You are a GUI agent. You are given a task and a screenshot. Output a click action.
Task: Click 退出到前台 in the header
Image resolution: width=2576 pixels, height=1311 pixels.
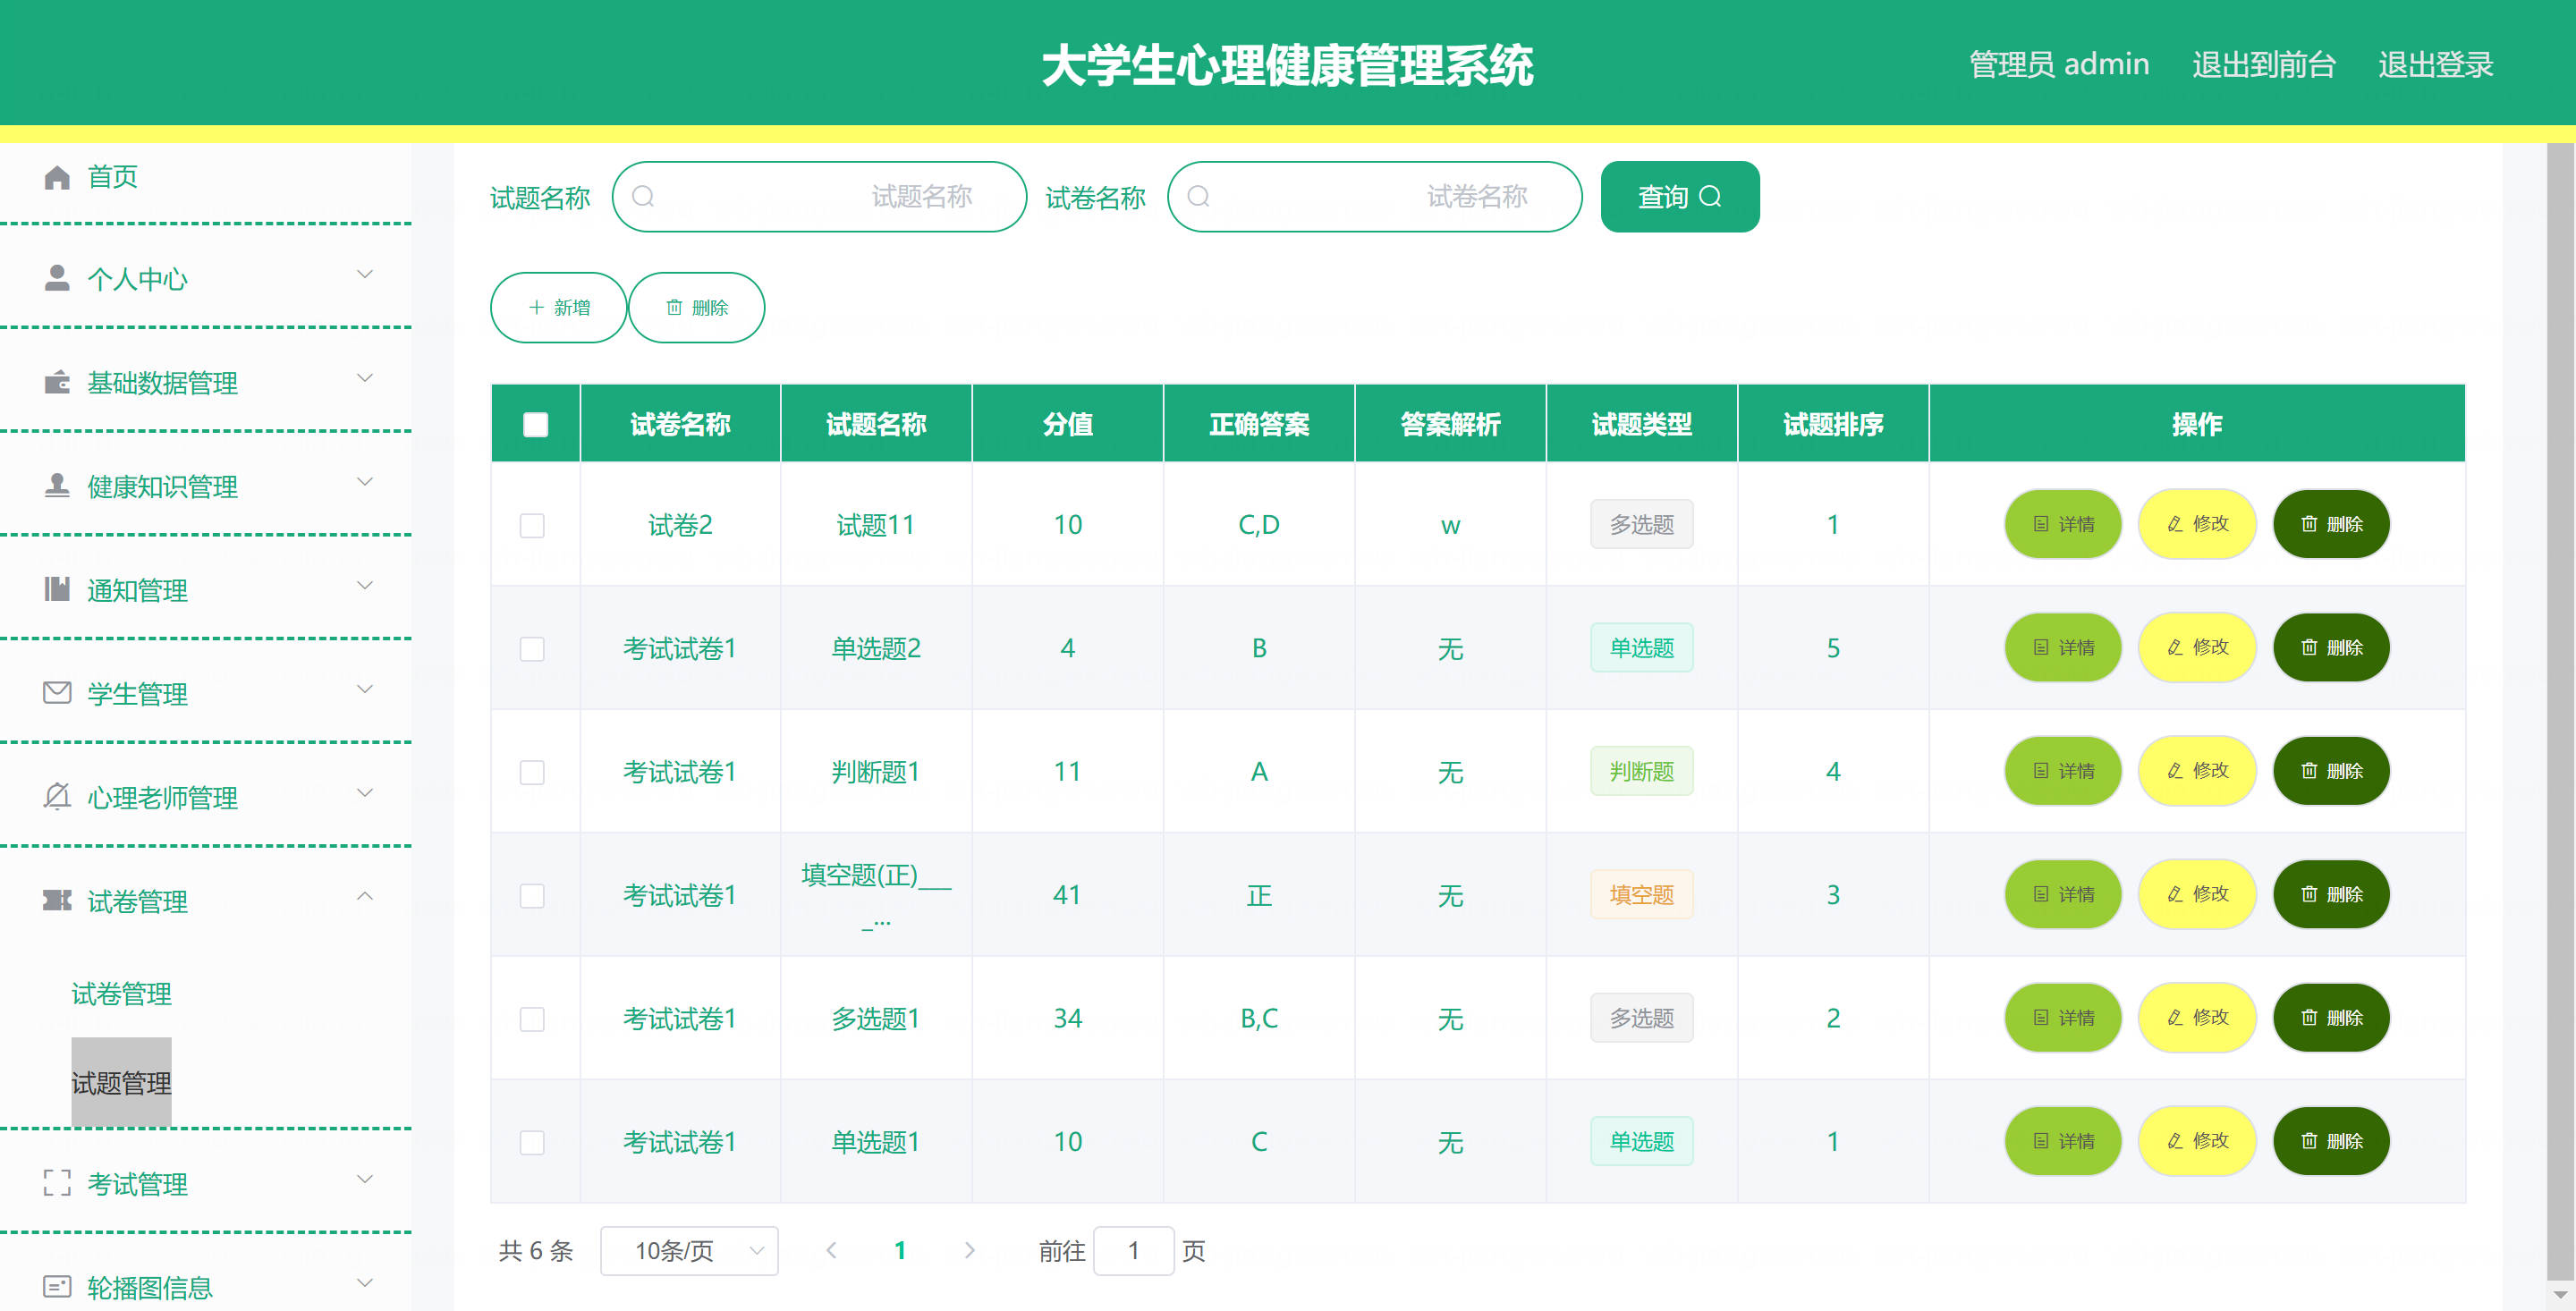[x=2264, y=65]
